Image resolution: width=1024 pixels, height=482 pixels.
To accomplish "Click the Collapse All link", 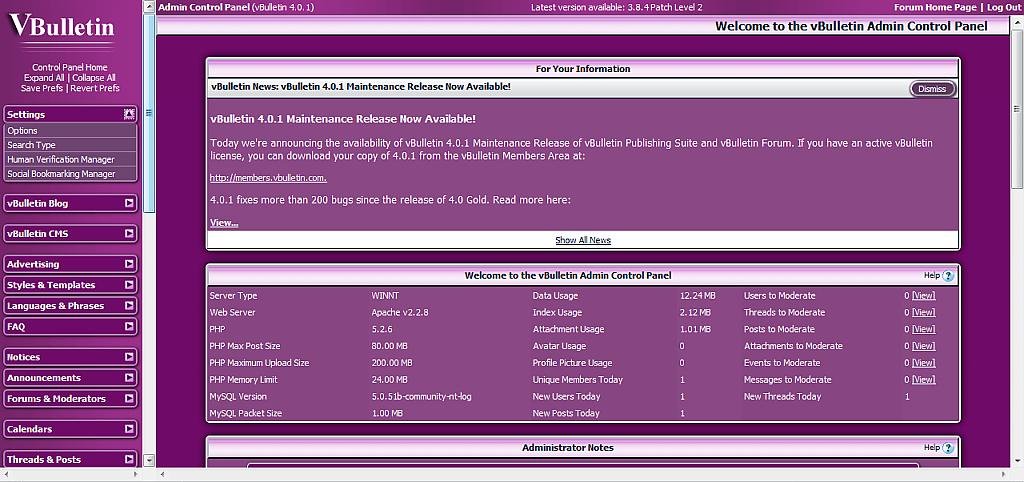I will 94,78.
